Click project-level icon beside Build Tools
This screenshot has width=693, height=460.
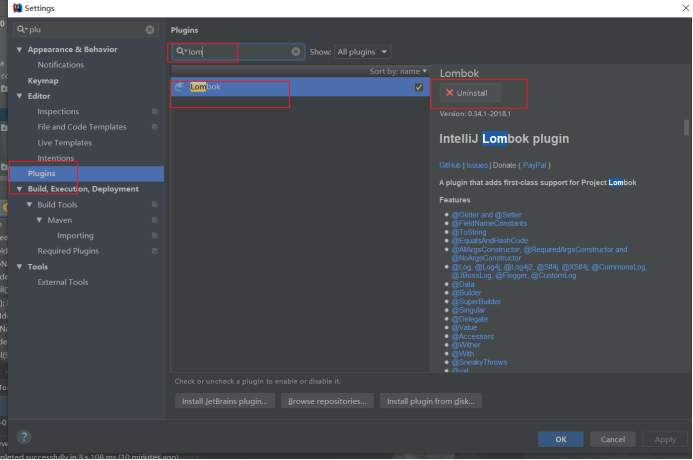click(x=155, y=205)
